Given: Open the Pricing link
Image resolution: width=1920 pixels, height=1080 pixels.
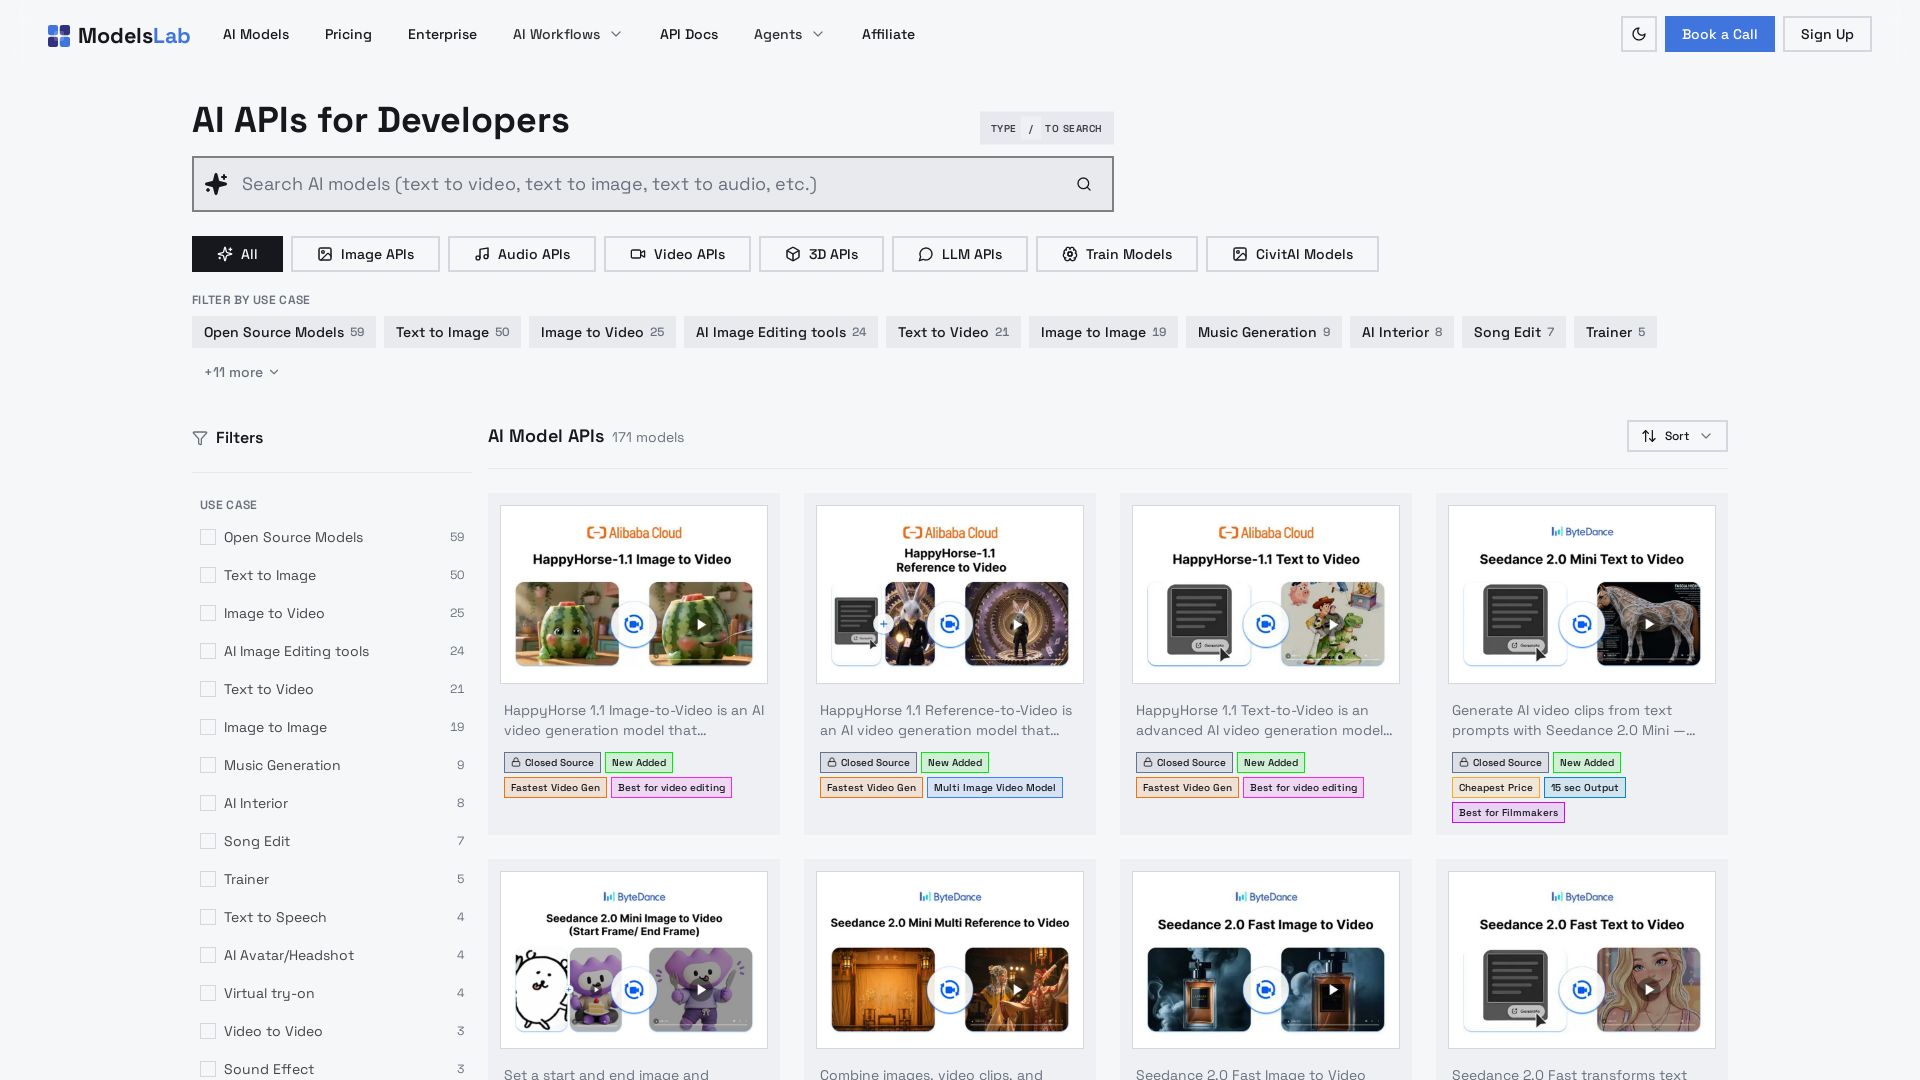Looking at the screenshot, I should tap(348, 34).
